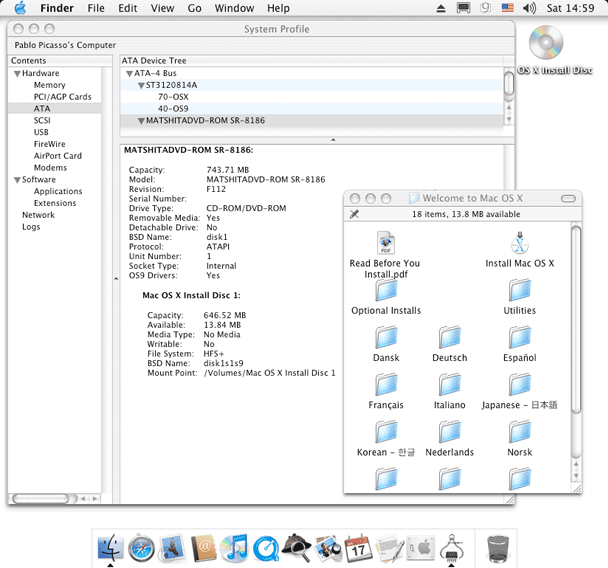Screen dimensions: 608x568
Task: Click the US flag input menu
Action: (x=508, y=7)
